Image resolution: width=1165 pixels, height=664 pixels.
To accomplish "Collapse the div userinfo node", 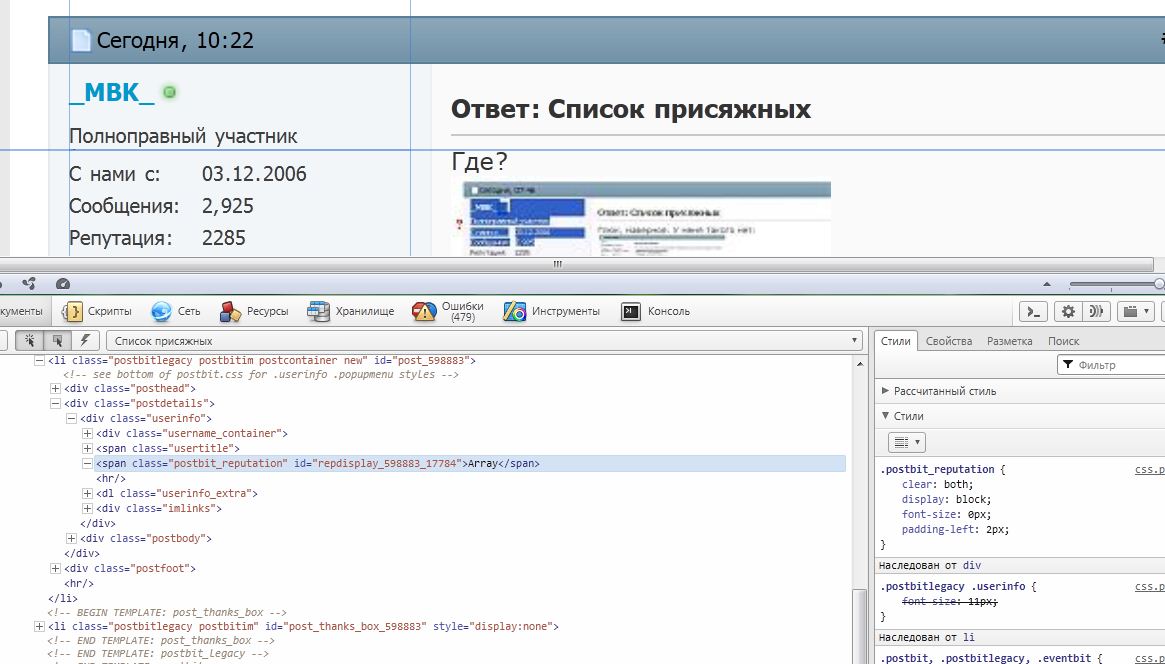I will [71, 418].
